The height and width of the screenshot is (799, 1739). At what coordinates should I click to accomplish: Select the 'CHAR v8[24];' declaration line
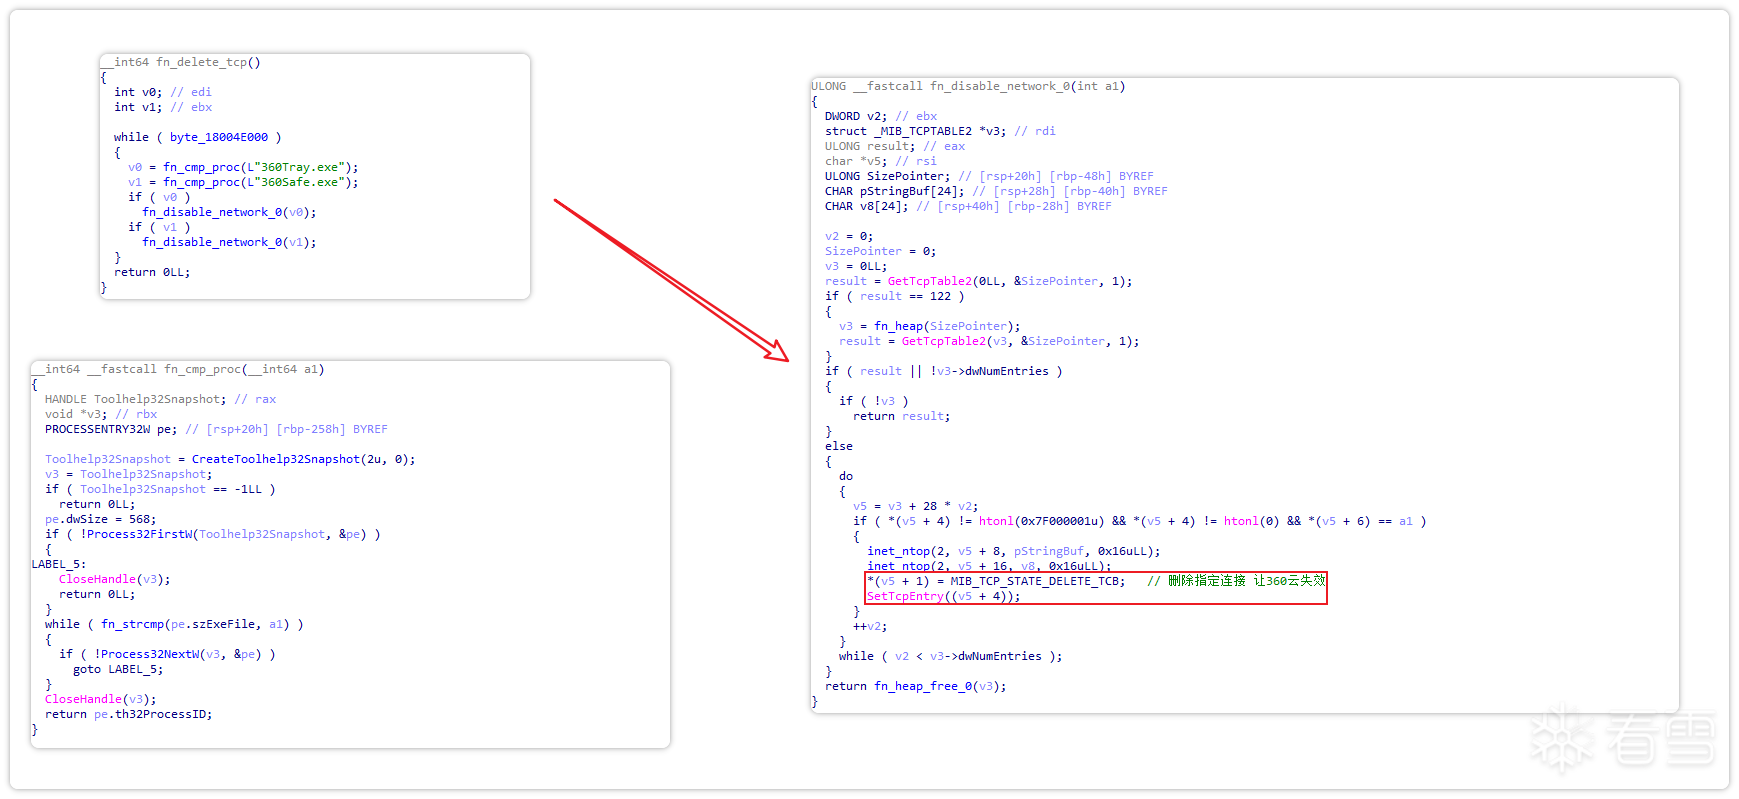click(x=968, y=206)
